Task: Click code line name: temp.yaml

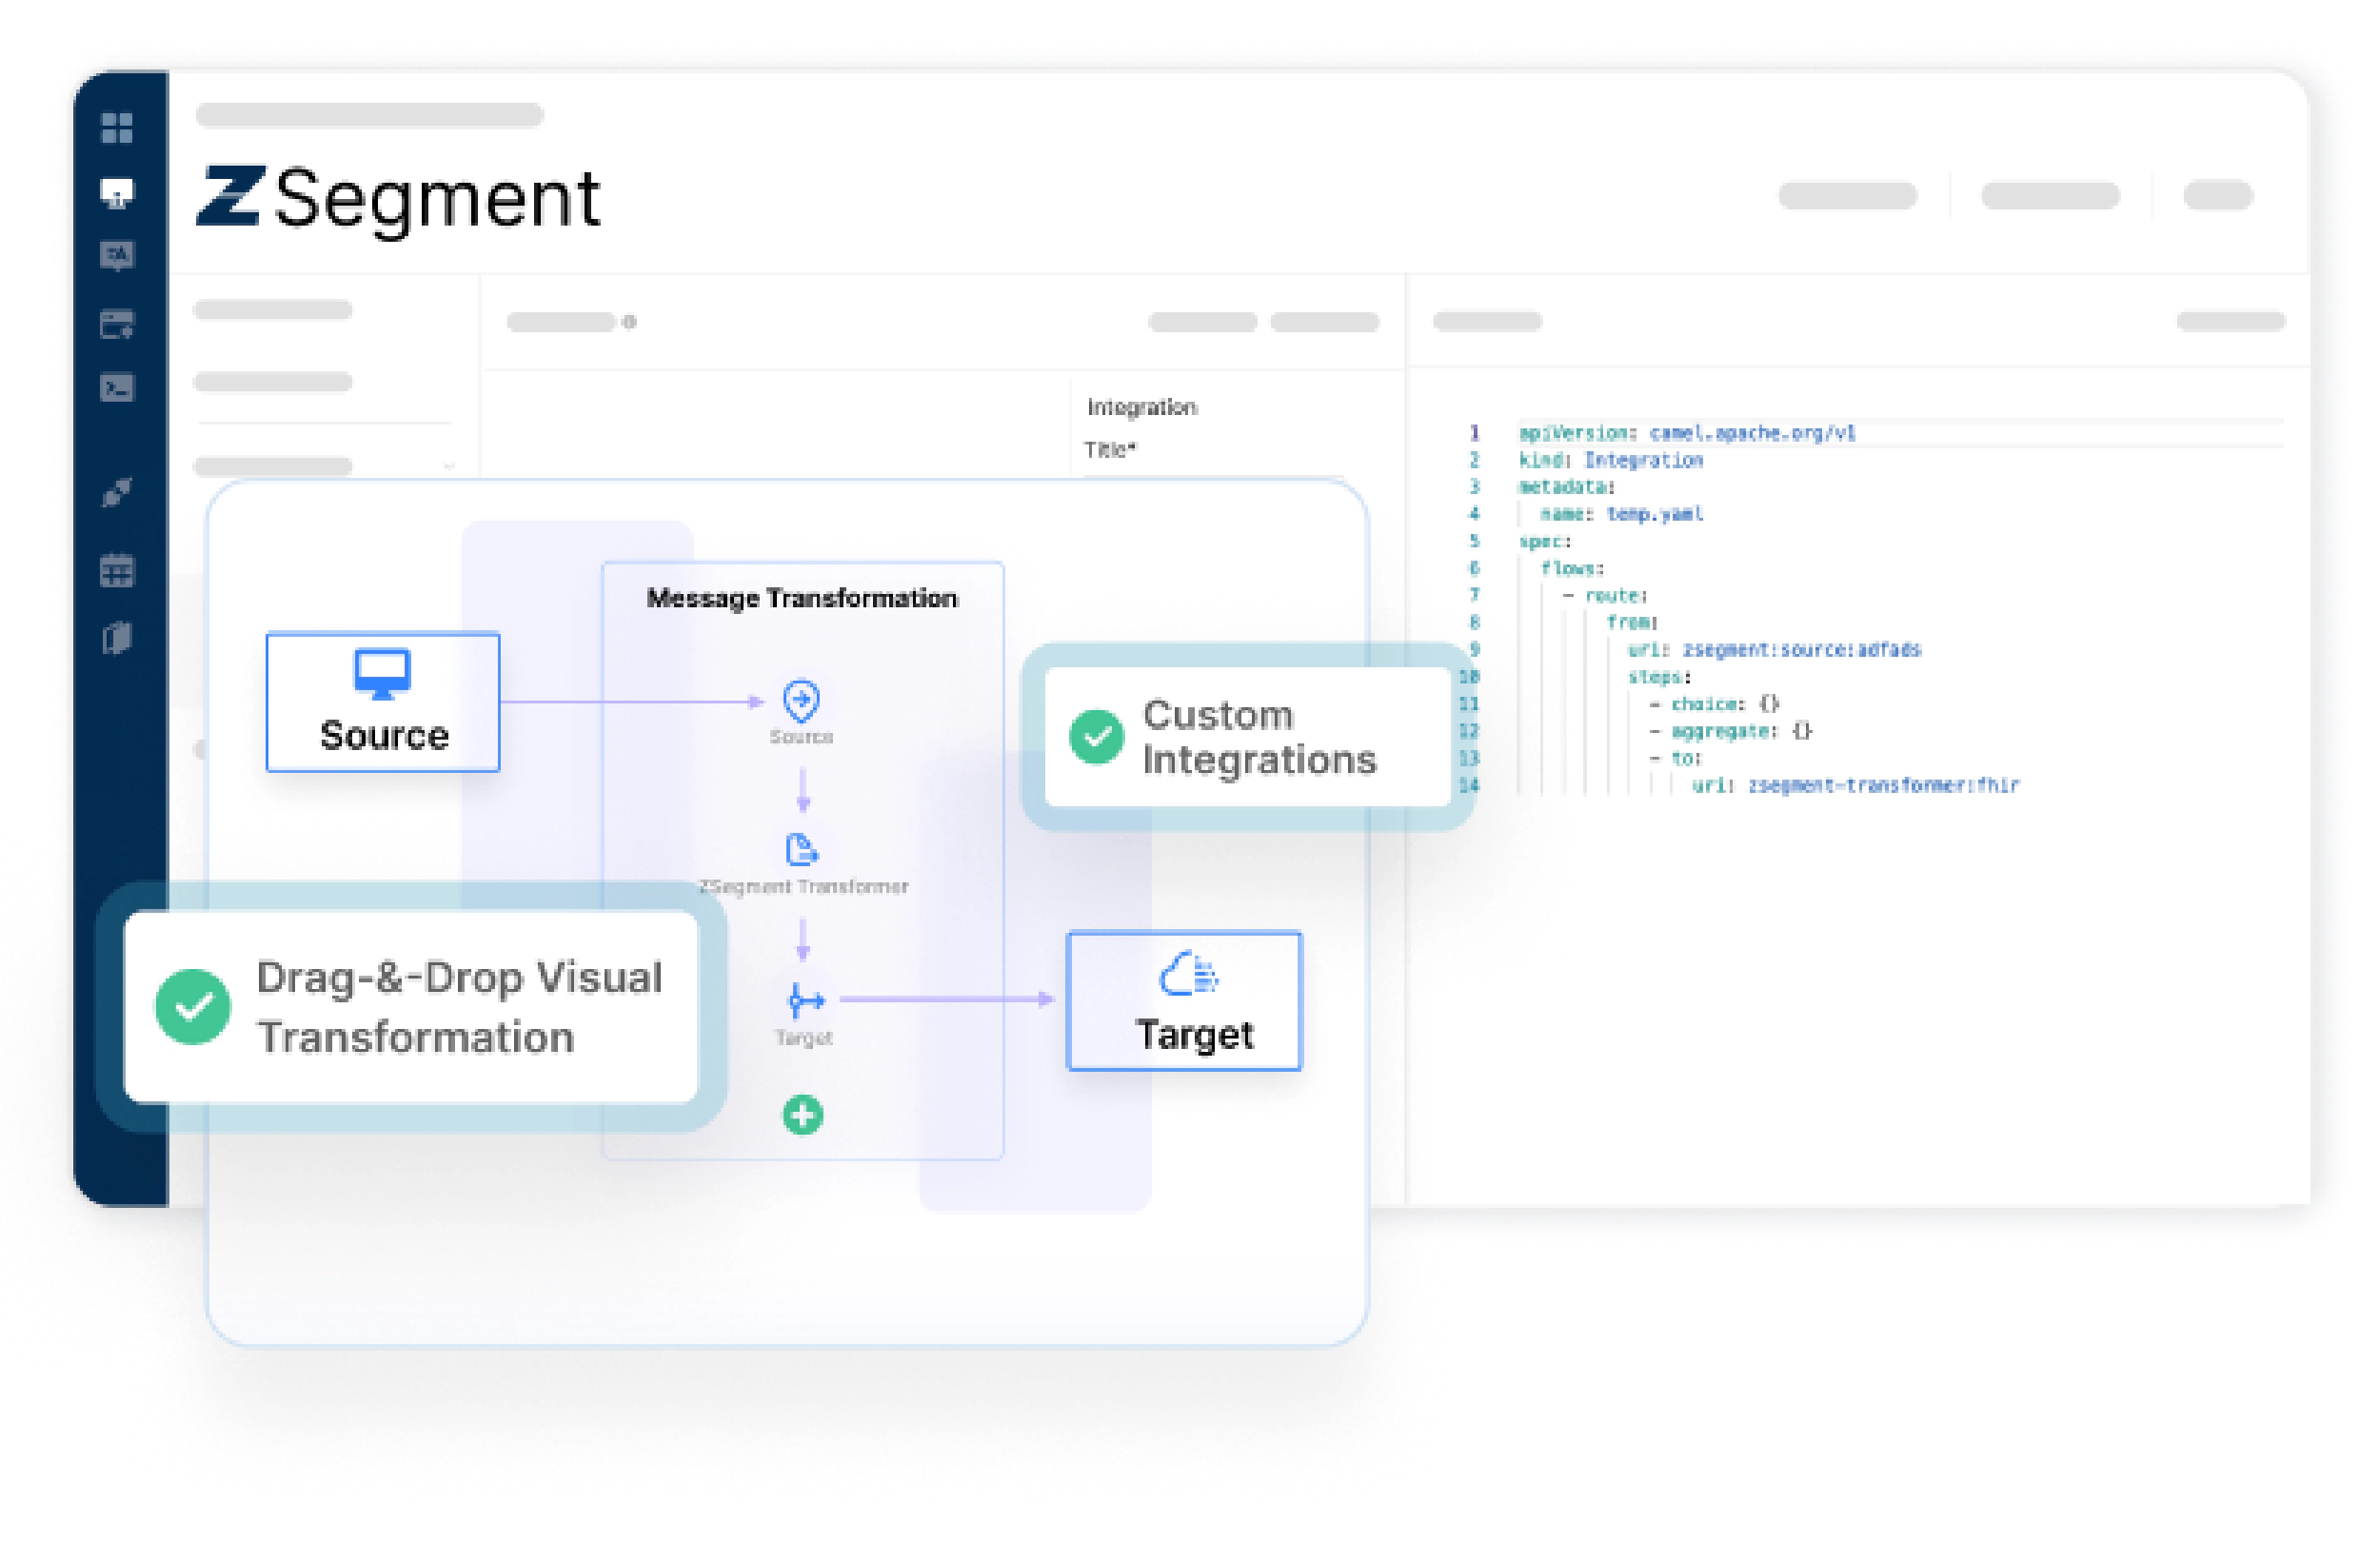Action: (1621, 514)
